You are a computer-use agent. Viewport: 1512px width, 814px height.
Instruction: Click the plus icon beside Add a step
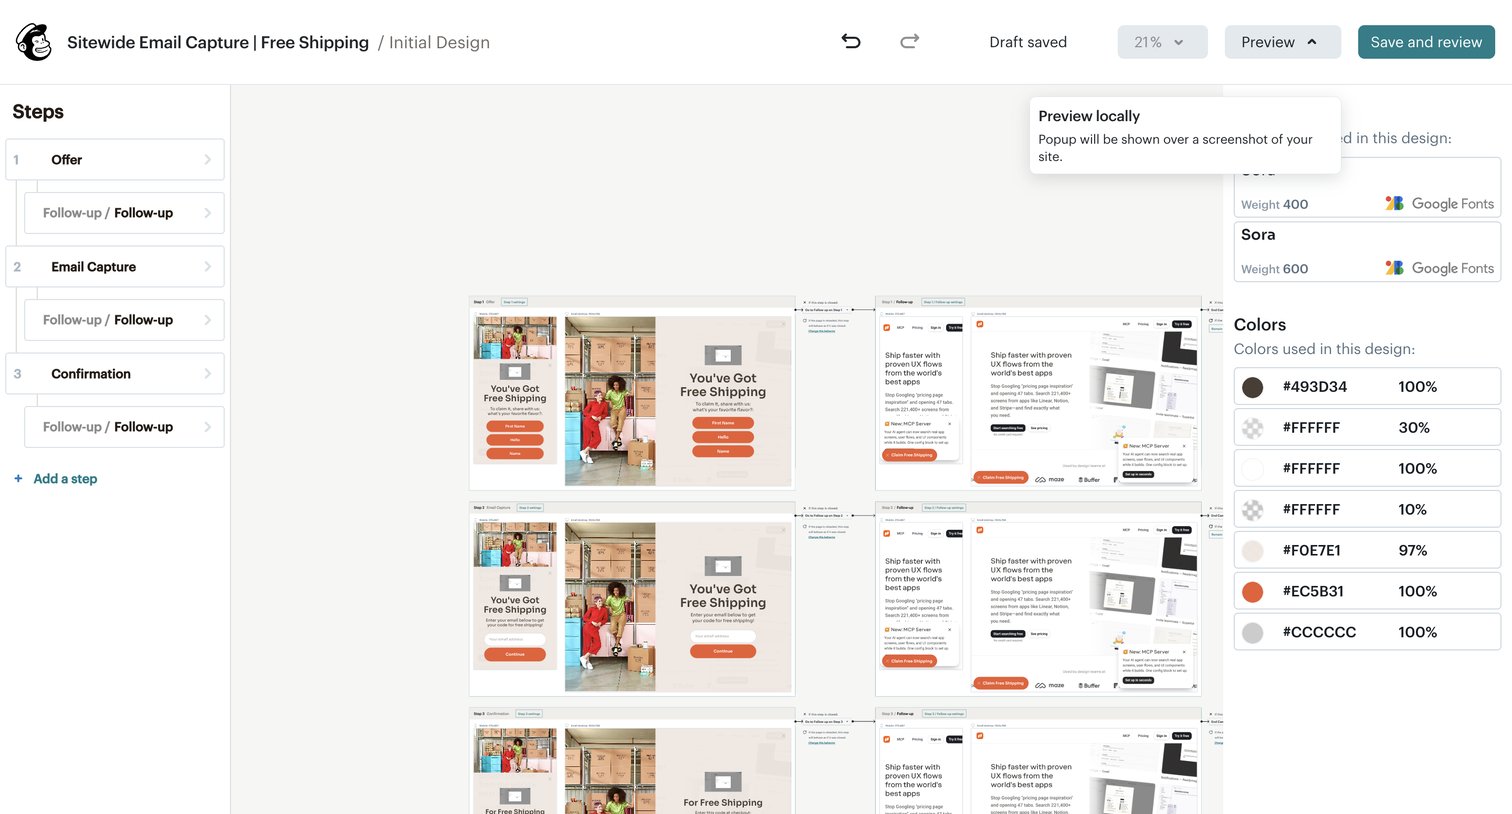click(18, 479)
